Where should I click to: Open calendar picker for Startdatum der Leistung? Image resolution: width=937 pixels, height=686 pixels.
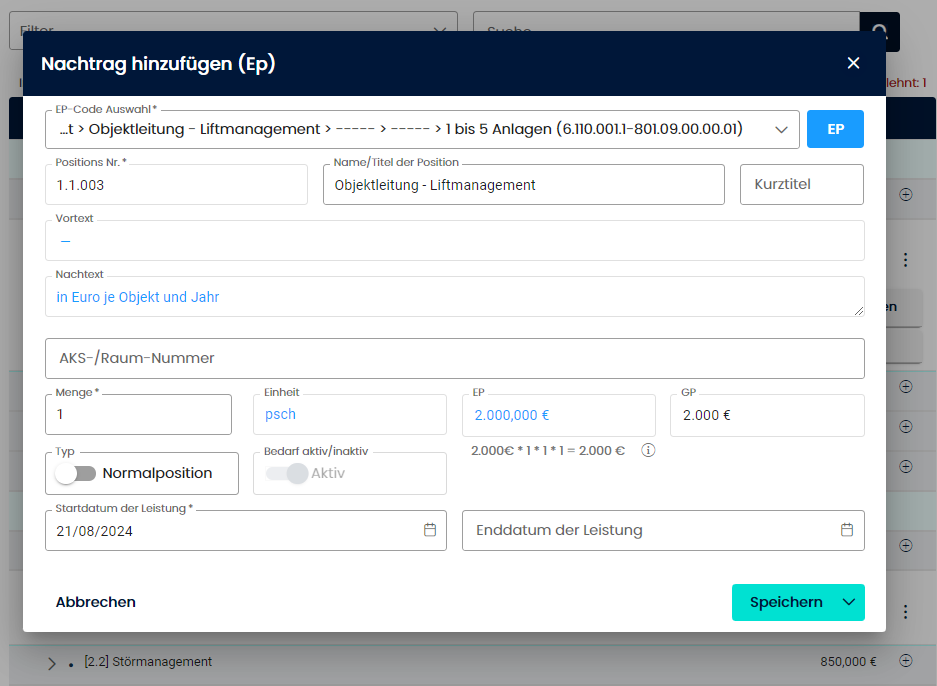(x=430, y=530)
